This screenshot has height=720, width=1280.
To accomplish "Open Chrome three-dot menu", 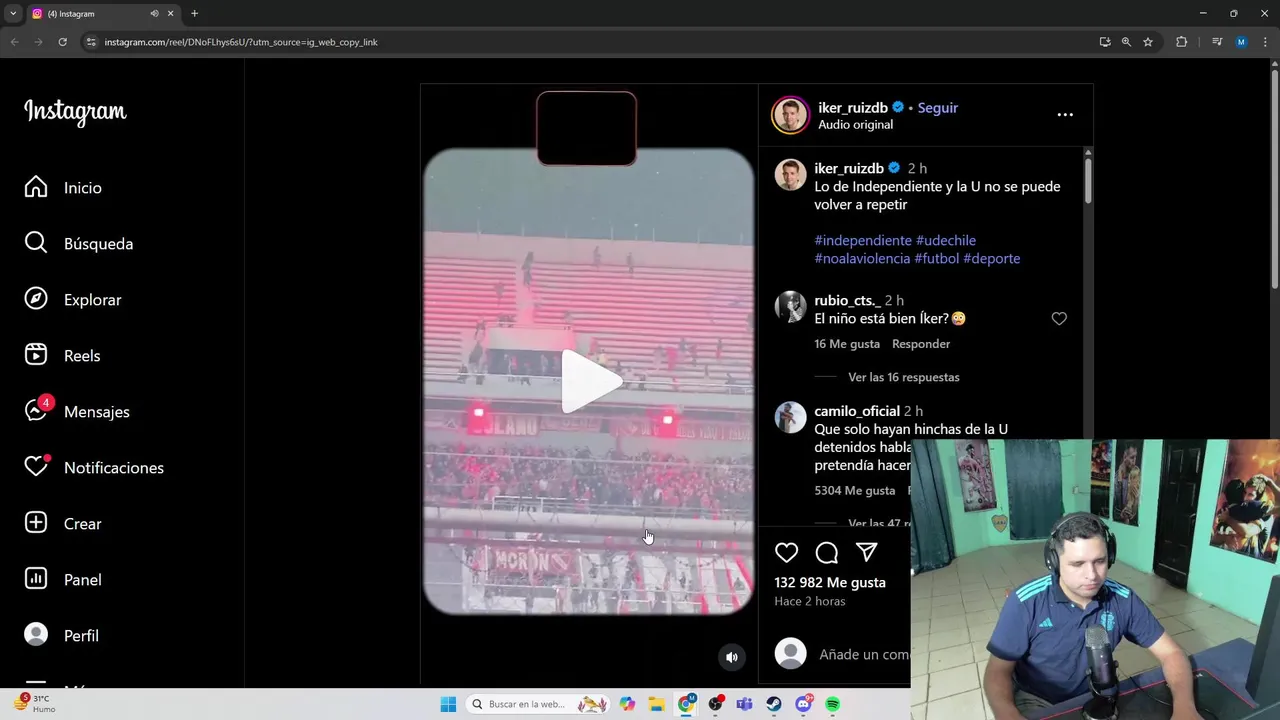I will click(1265, 42).
